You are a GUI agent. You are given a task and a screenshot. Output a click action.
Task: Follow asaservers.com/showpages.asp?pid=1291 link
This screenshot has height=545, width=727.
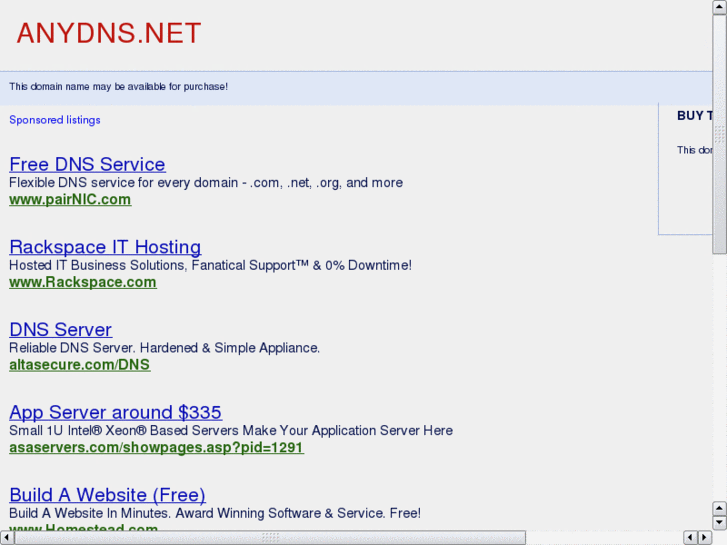[x=156, y=447]
